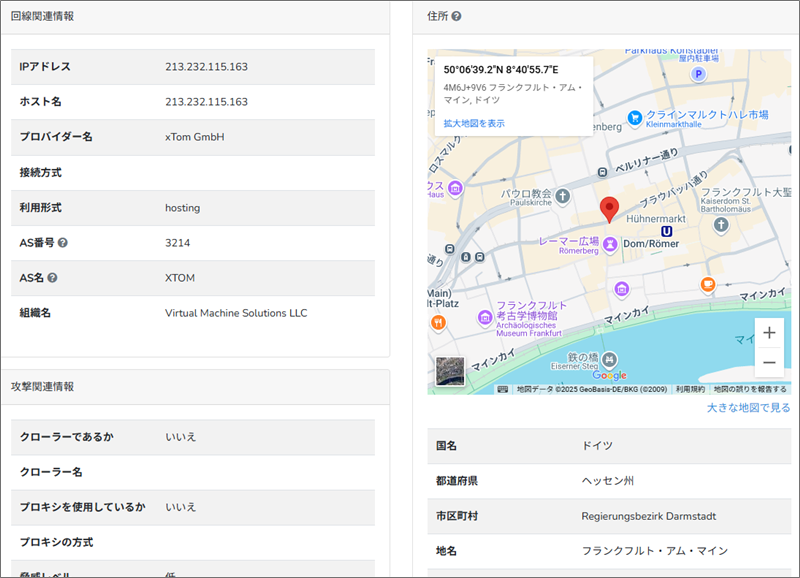Click the Archäologisches Museum marker icon
800x578 pixels.
point(485,318)
